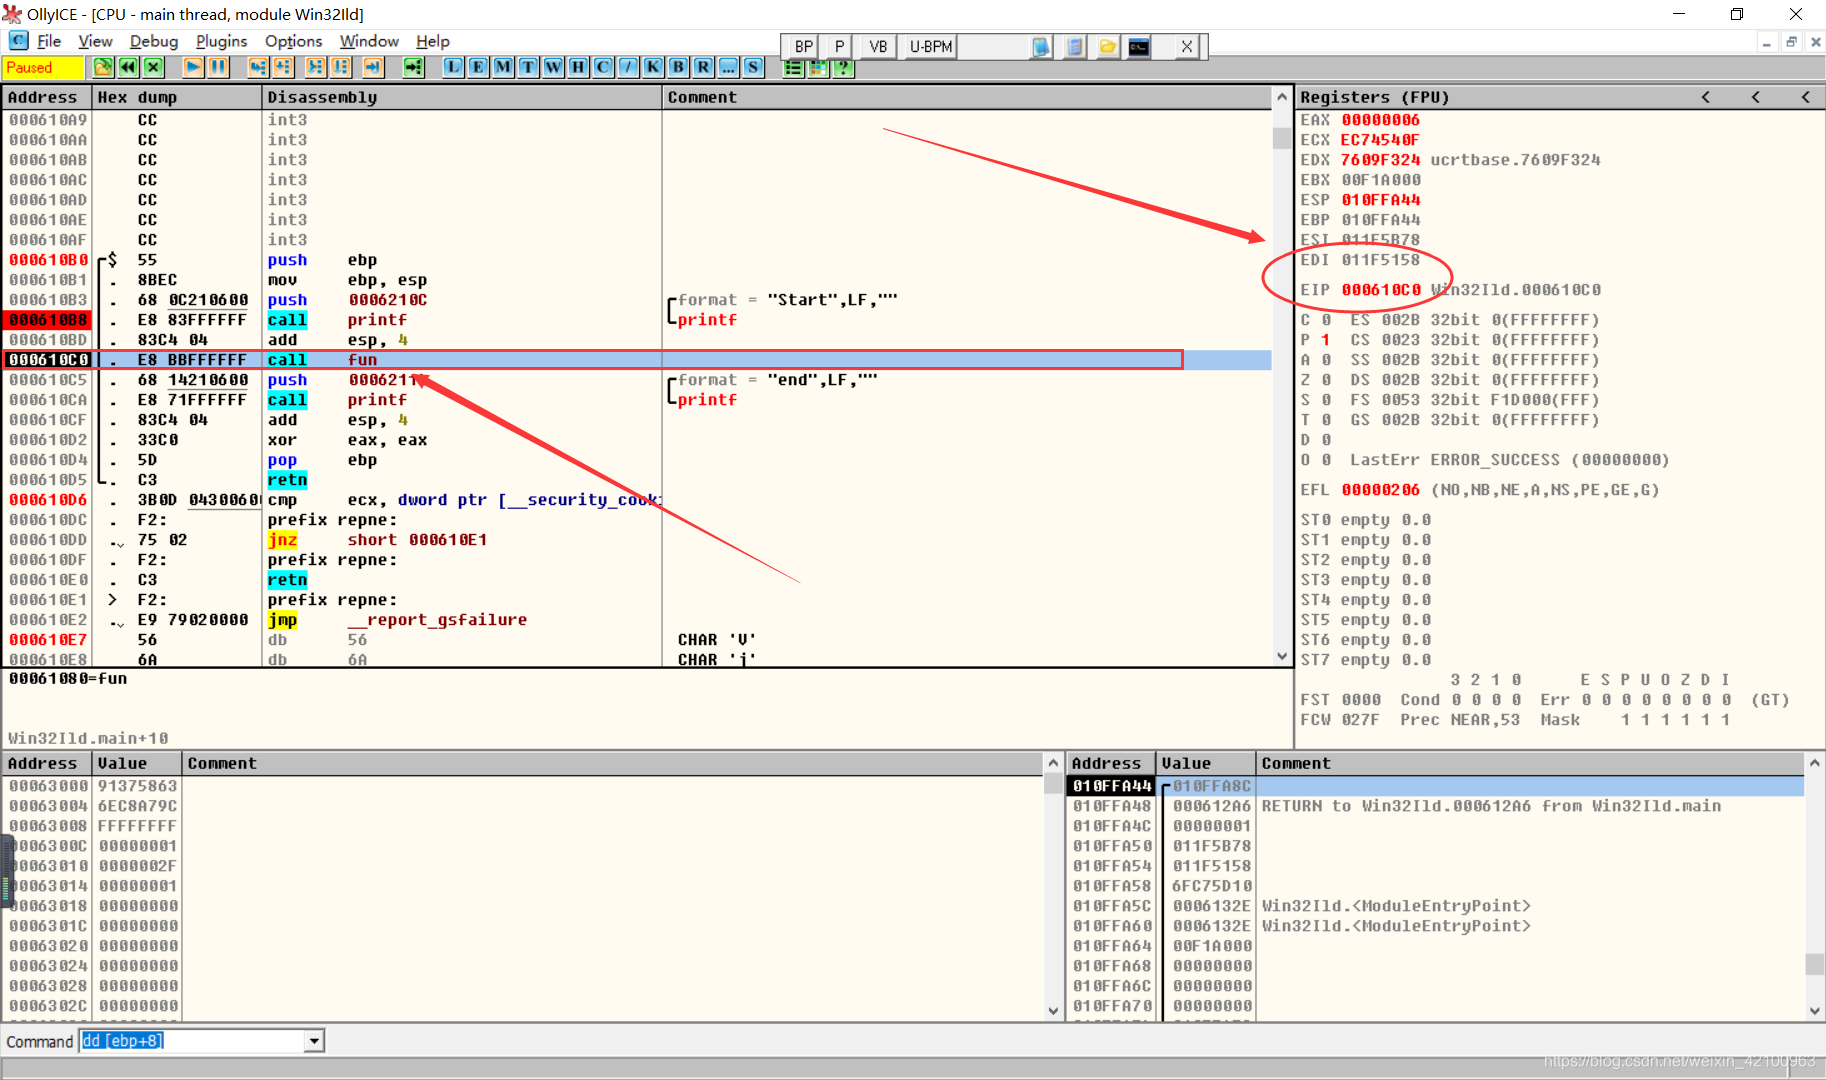The image size is (1826, 1080).
Task: Click disassembly scrollbar up arrow
Action: click(1282, 97)
